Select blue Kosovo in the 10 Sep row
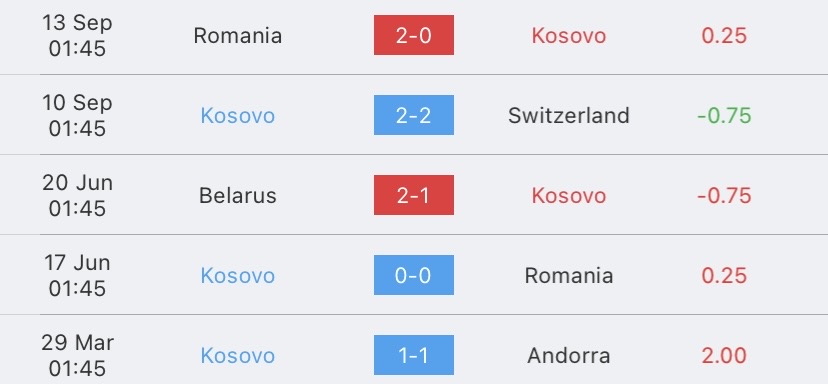Image resolution: width=828 pixels, height=384 pixels. [x=237, y=116]
